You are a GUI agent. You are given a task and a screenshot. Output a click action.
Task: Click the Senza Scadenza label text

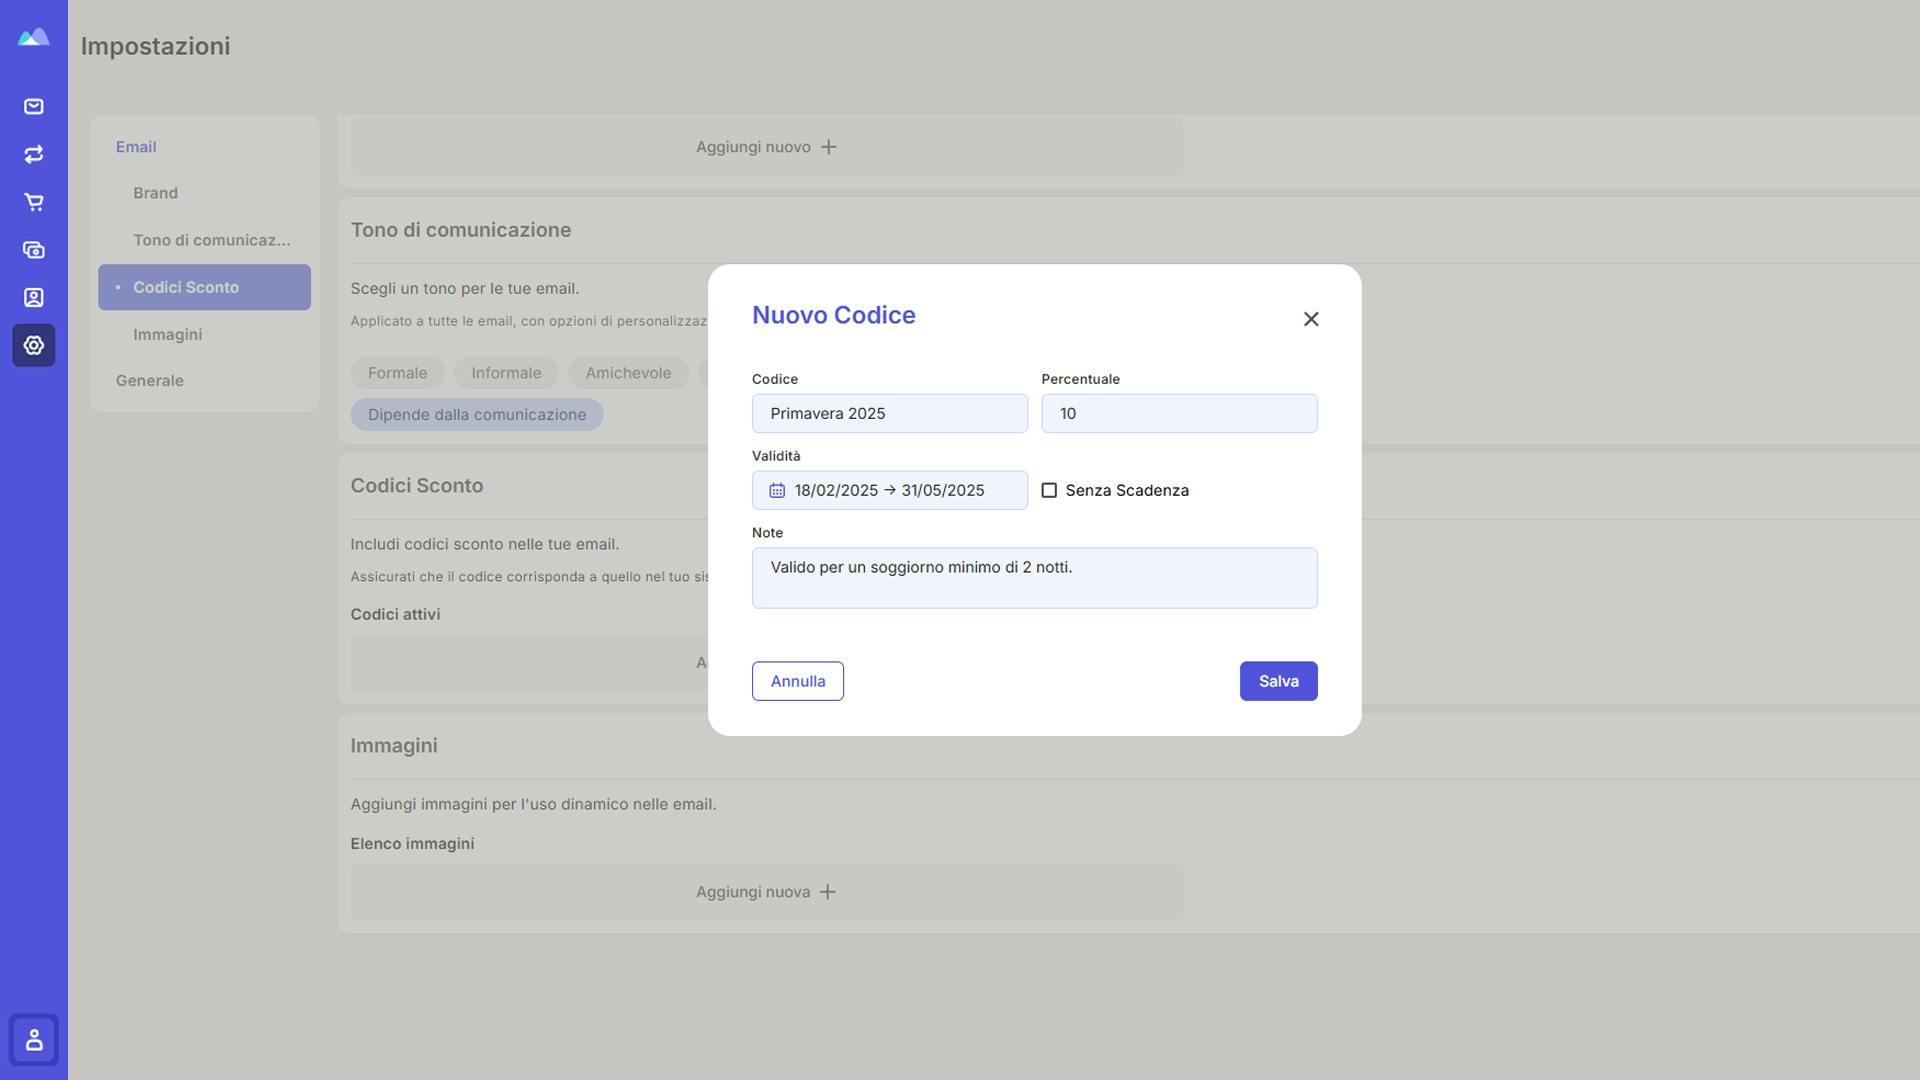tap(1127, 490)
